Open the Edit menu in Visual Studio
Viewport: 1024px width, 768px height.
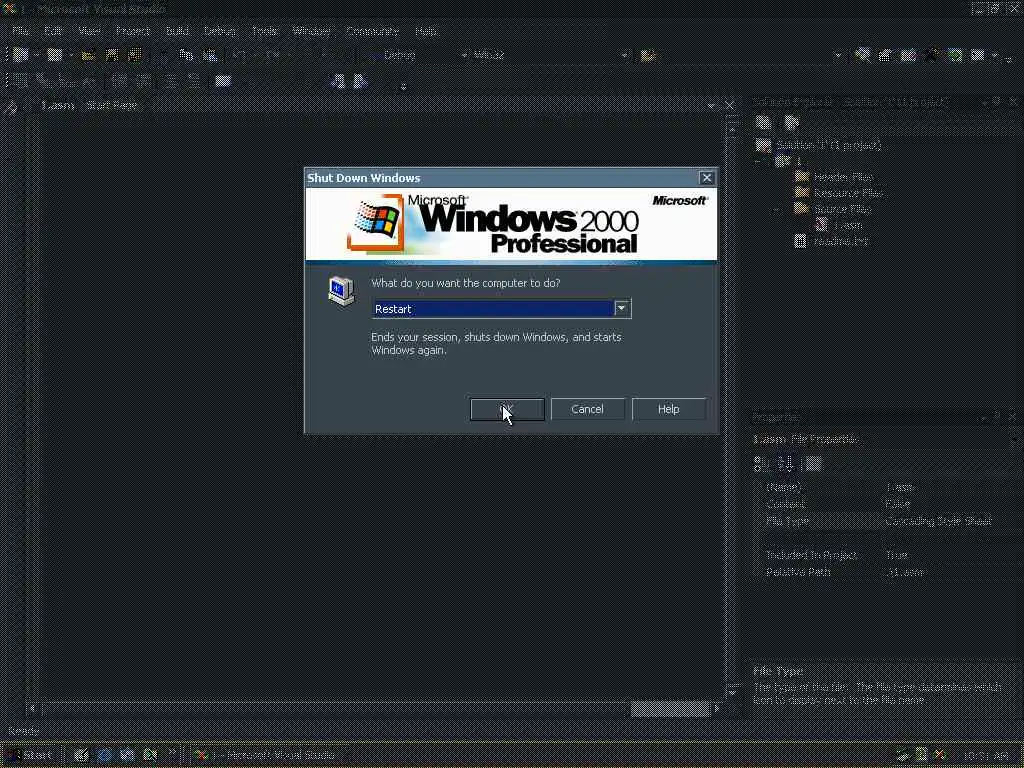click(x=54, y=31)
